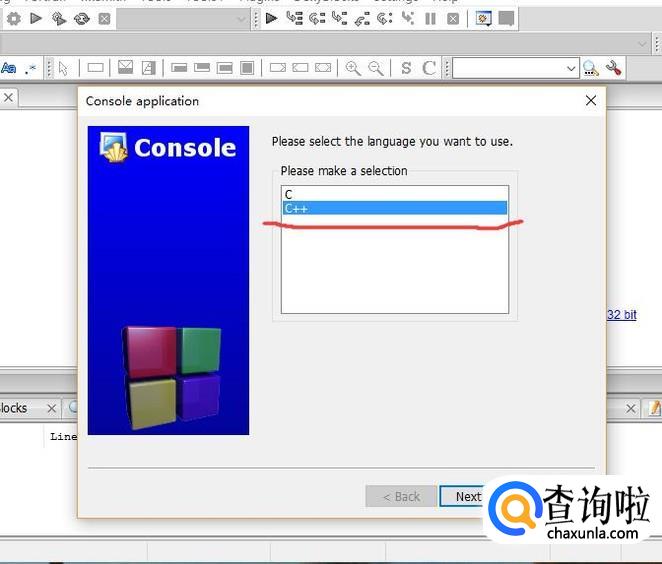Close the editor tab with the X
The width and height of the screenshot is (662, 564).
pos(8,98)
